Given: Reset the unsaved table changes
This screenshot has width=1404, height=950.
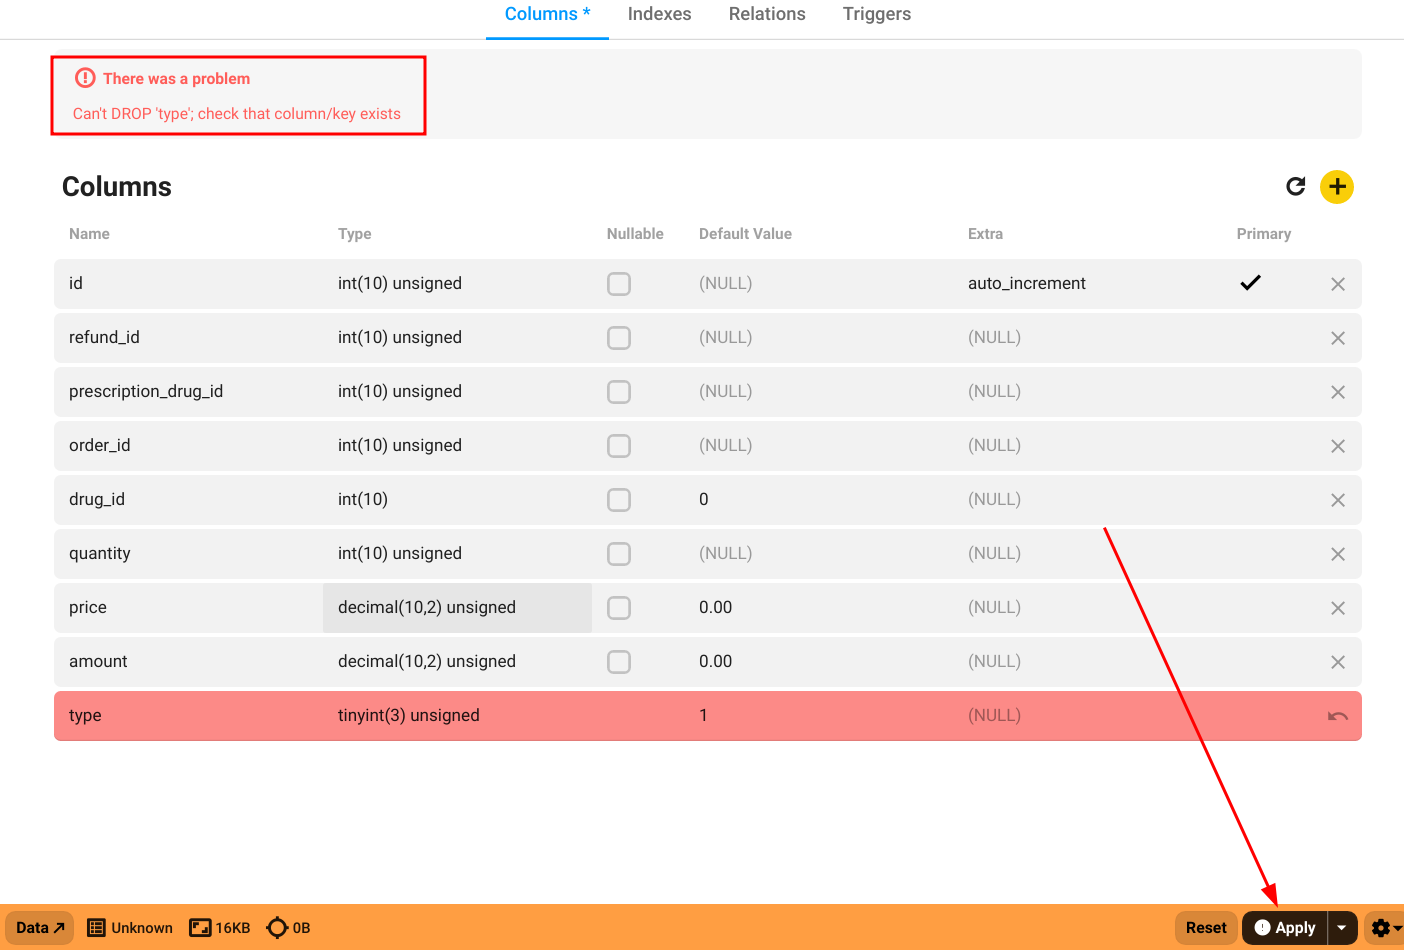Looking at the screenshot, I should 1206,927.
